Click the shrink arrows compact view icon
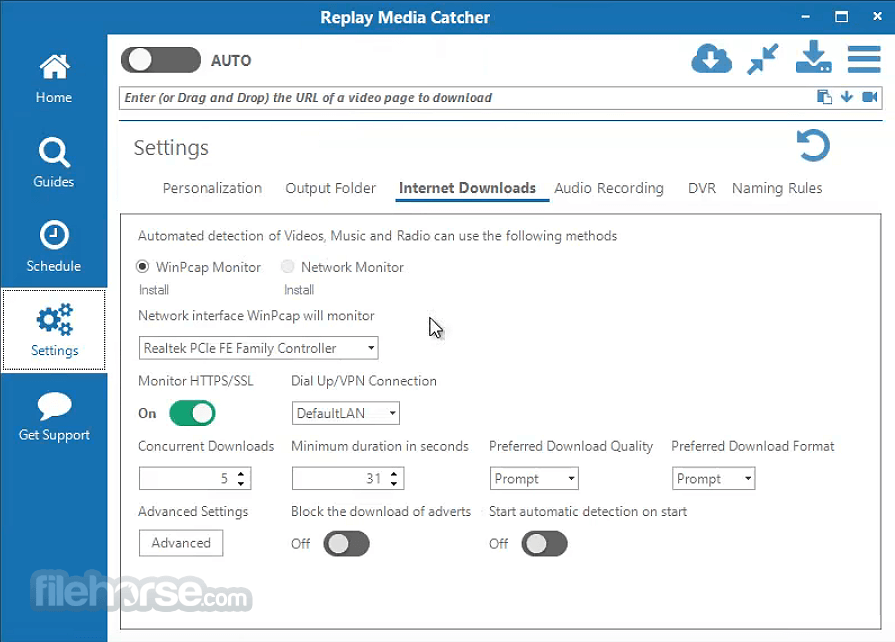895x642 pixels. [x=763, y=59]
